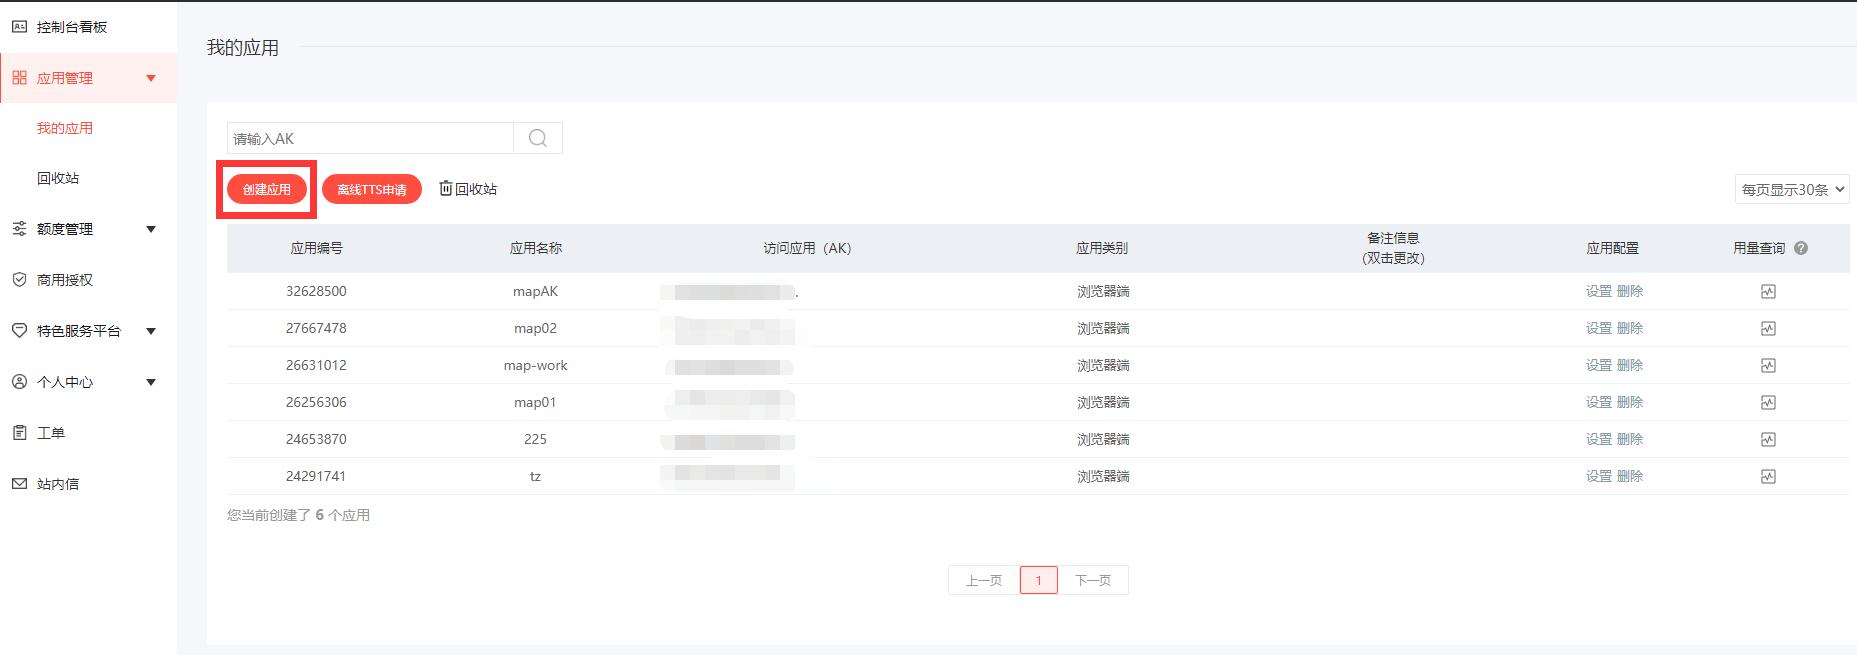Click app number 32628500
This screenshot has height=655, width=1857.
click(316, 291)
